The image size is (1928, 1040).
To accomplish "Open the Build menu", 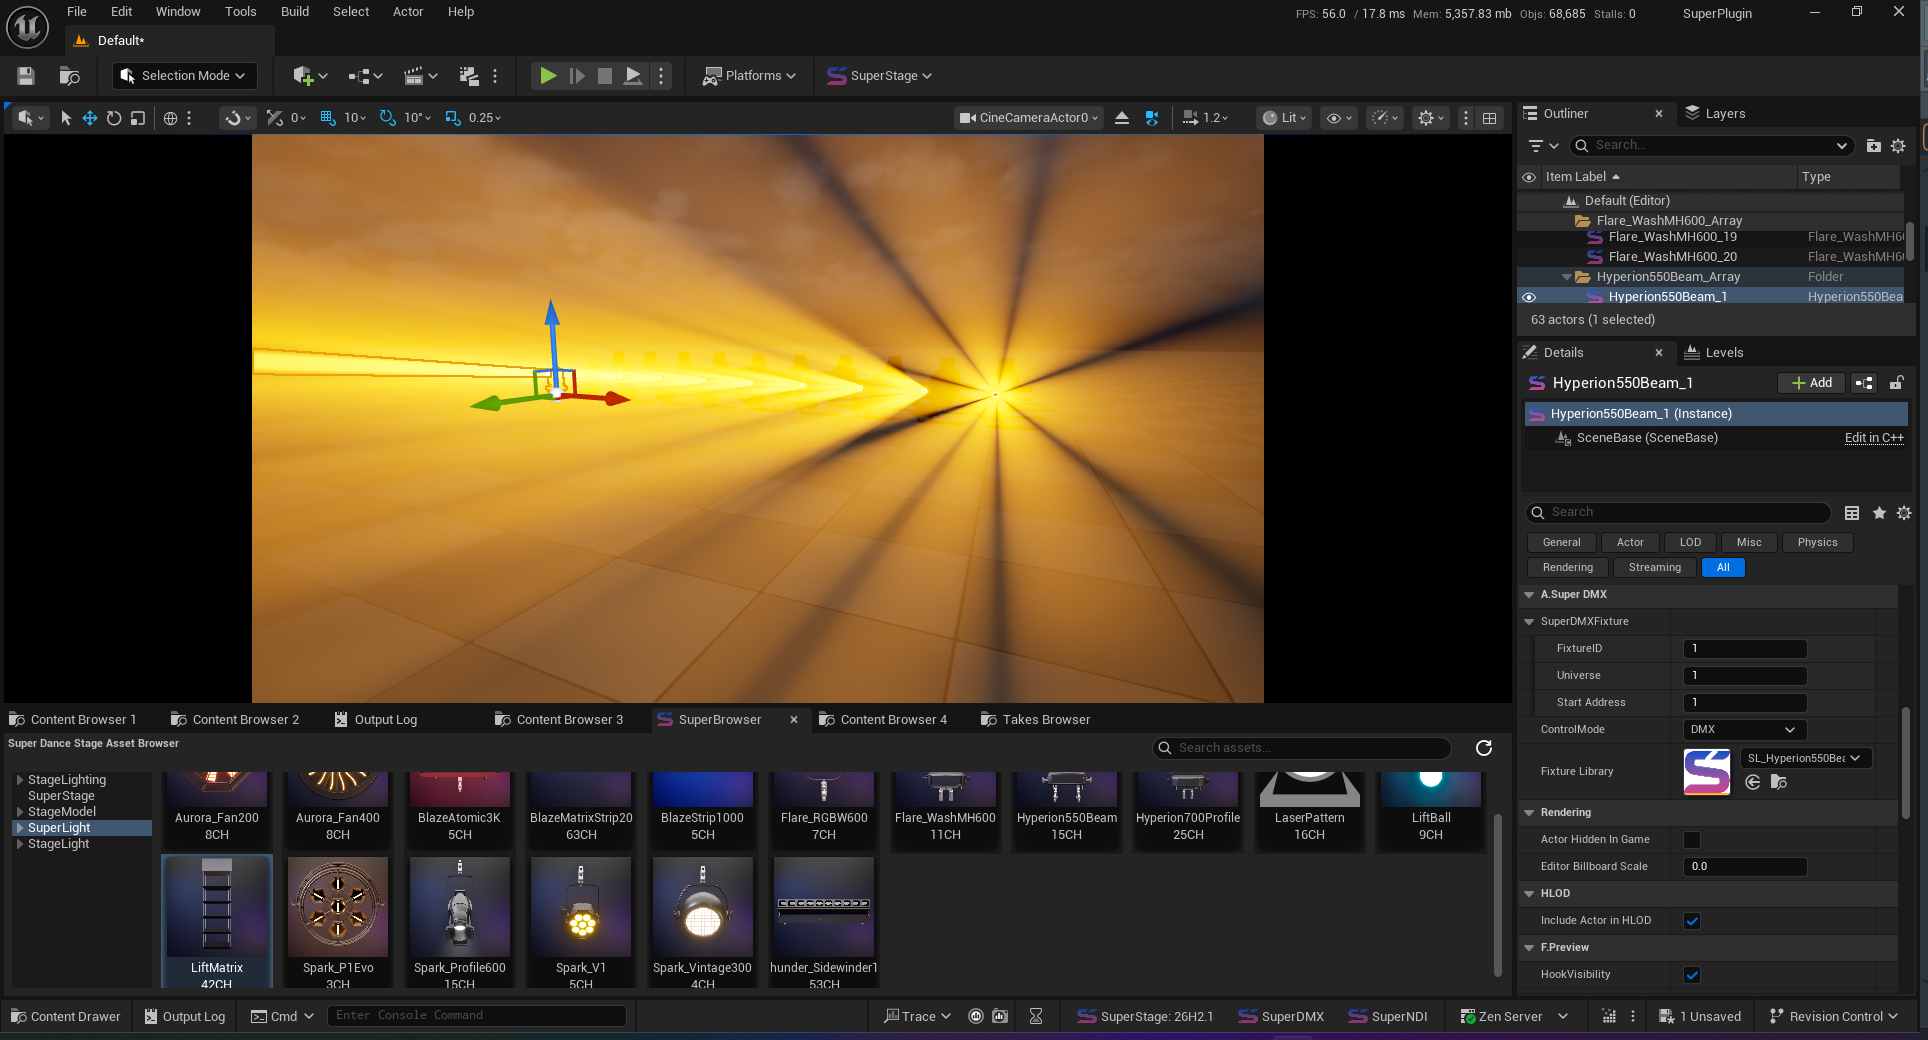I will coord(295,12).
